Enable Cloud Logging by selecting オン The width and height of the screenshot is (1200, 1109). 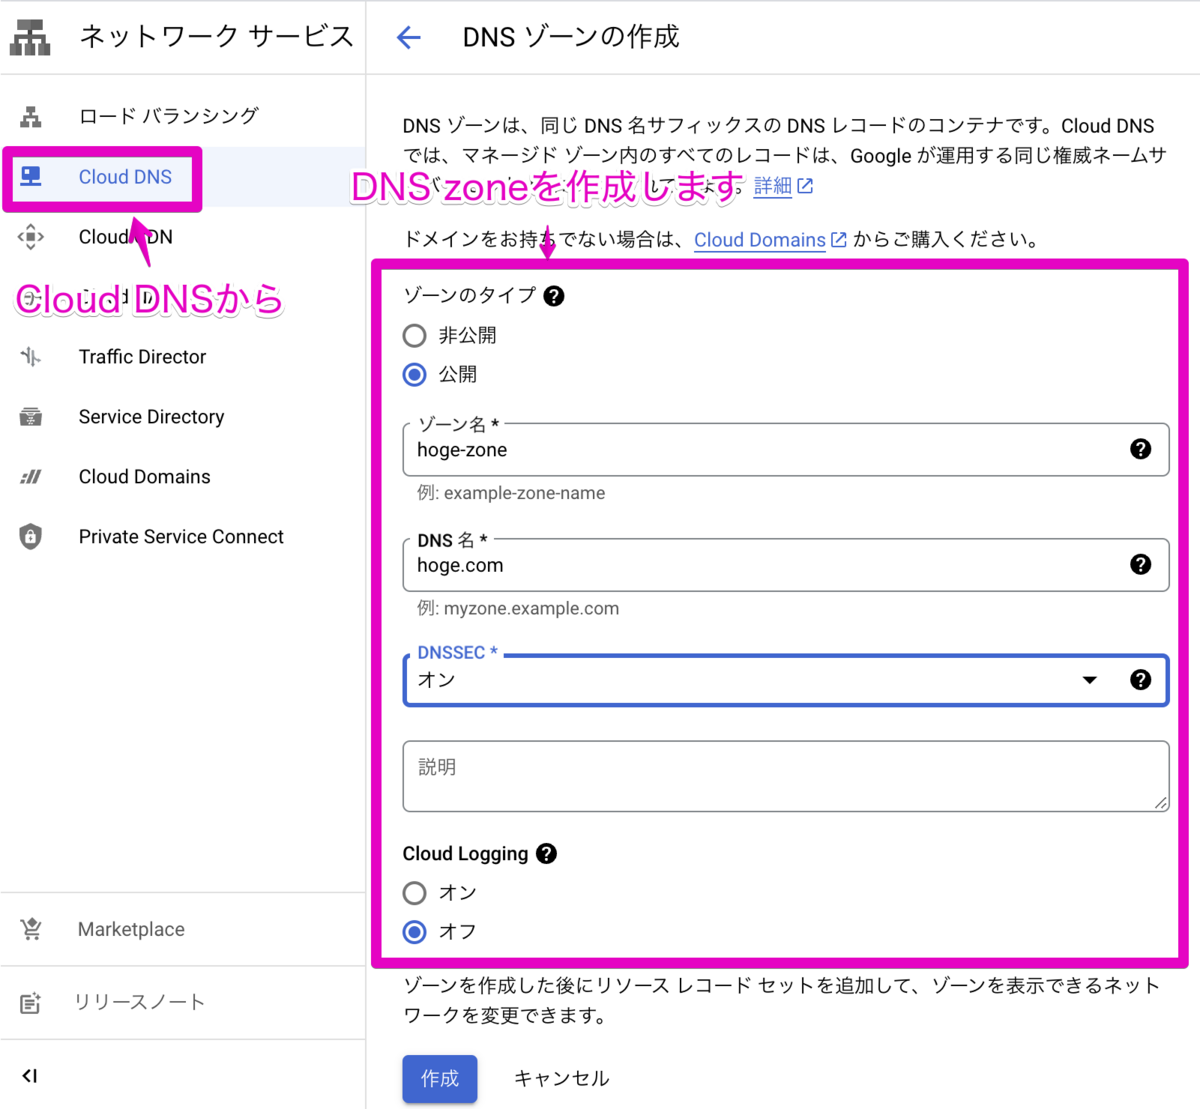pos(414,893)
